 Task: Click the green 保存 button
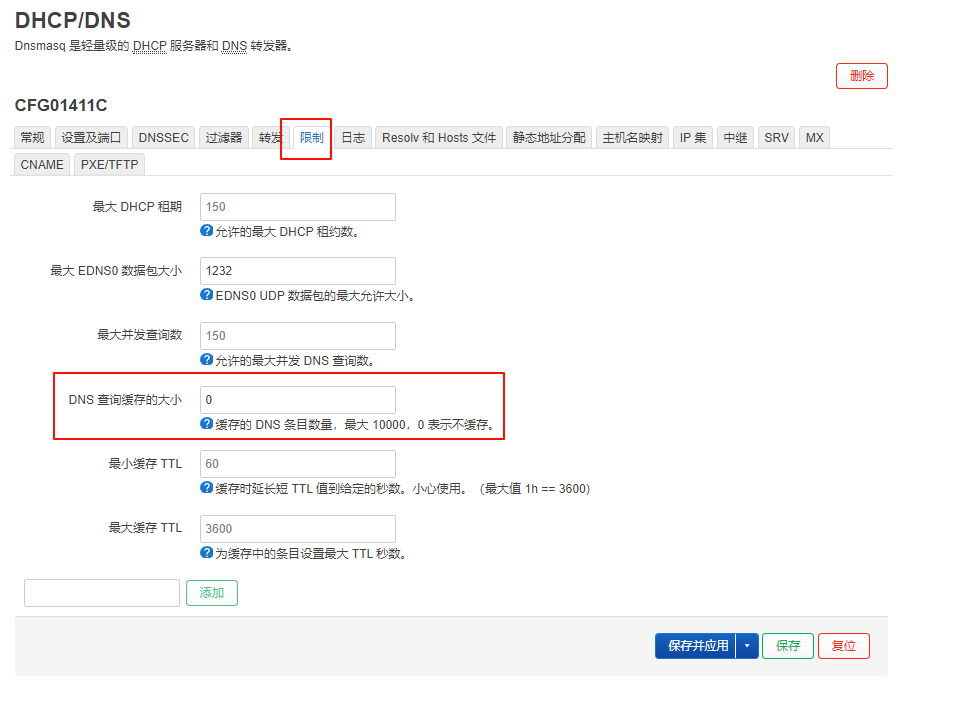pyautogui.click(x=788, y=646)
